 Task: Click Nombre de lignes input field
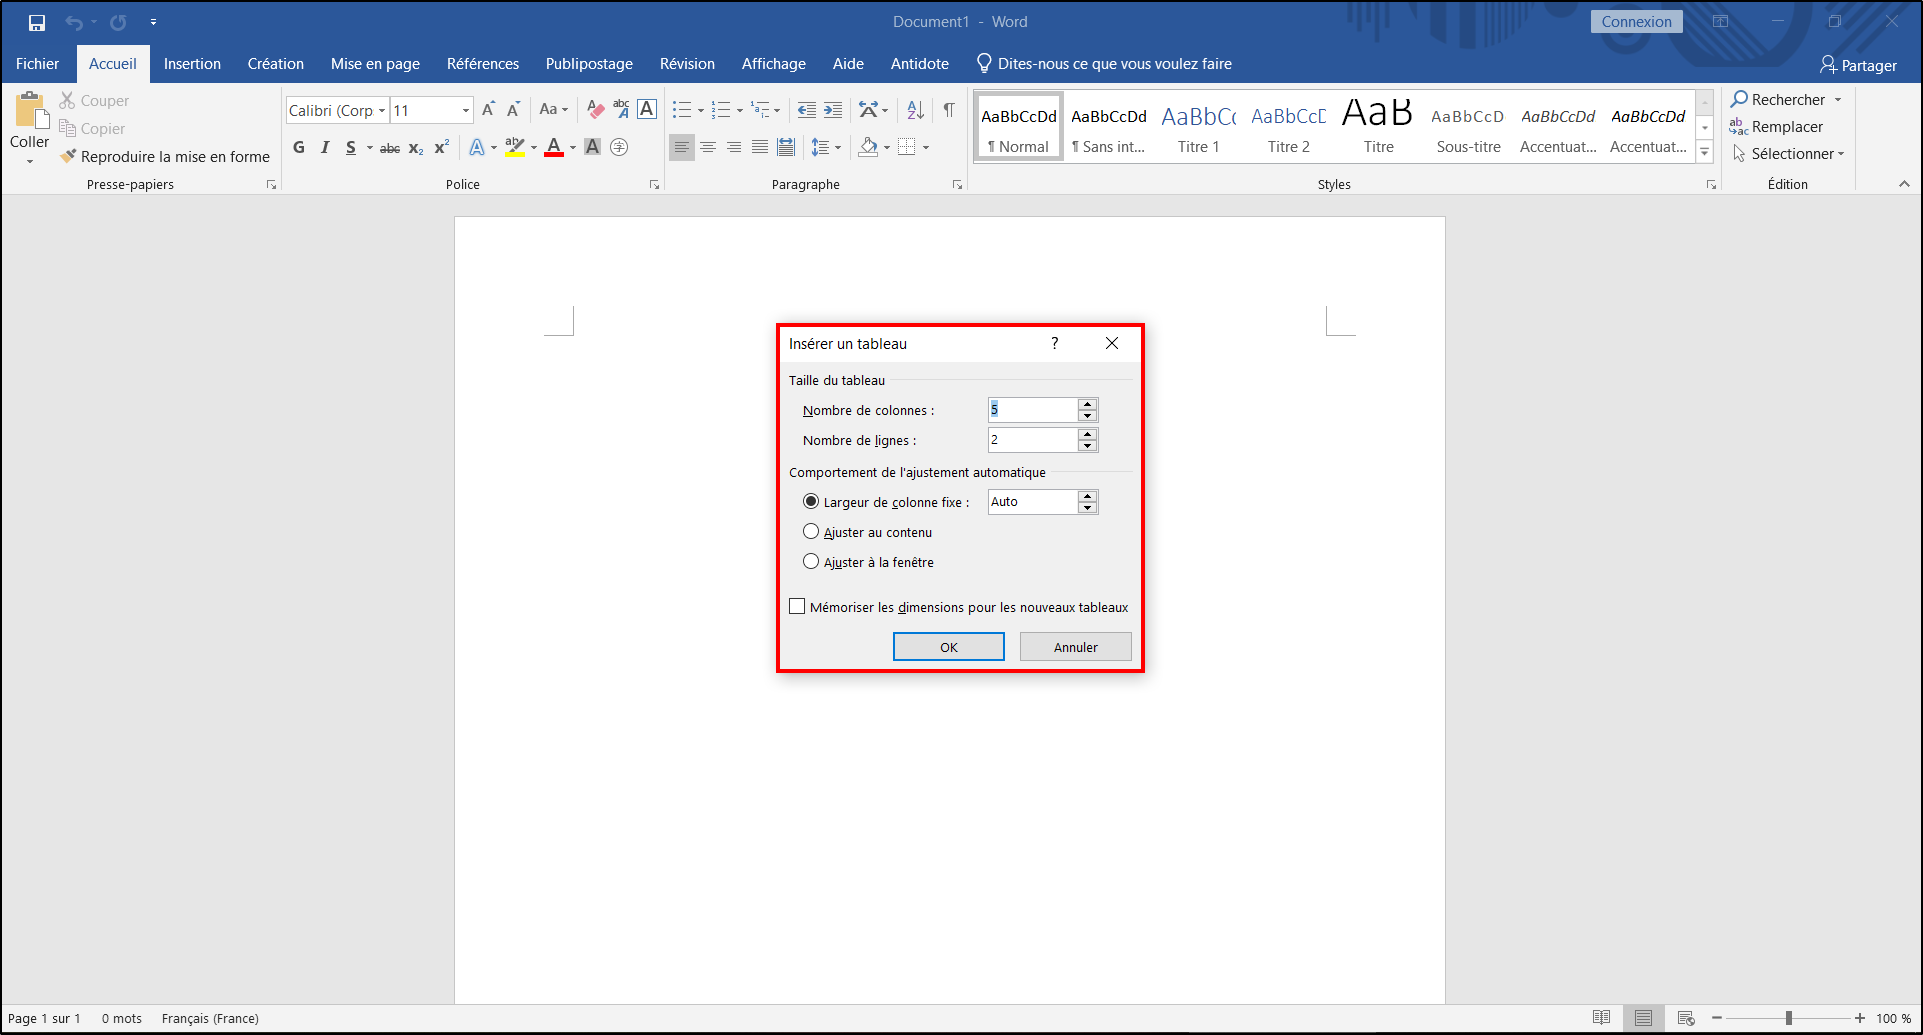pyautogui.click(x=1033, y=440)
